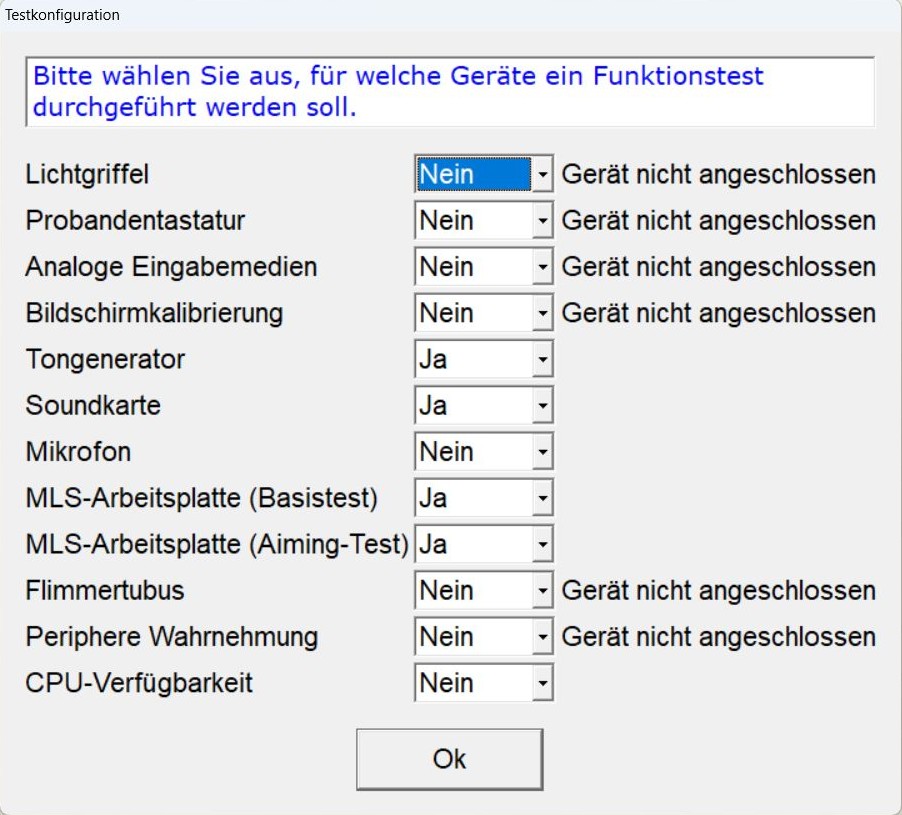Click the Soundkarte dropdown arrow

pyautogui.click(x=542, y=406)
